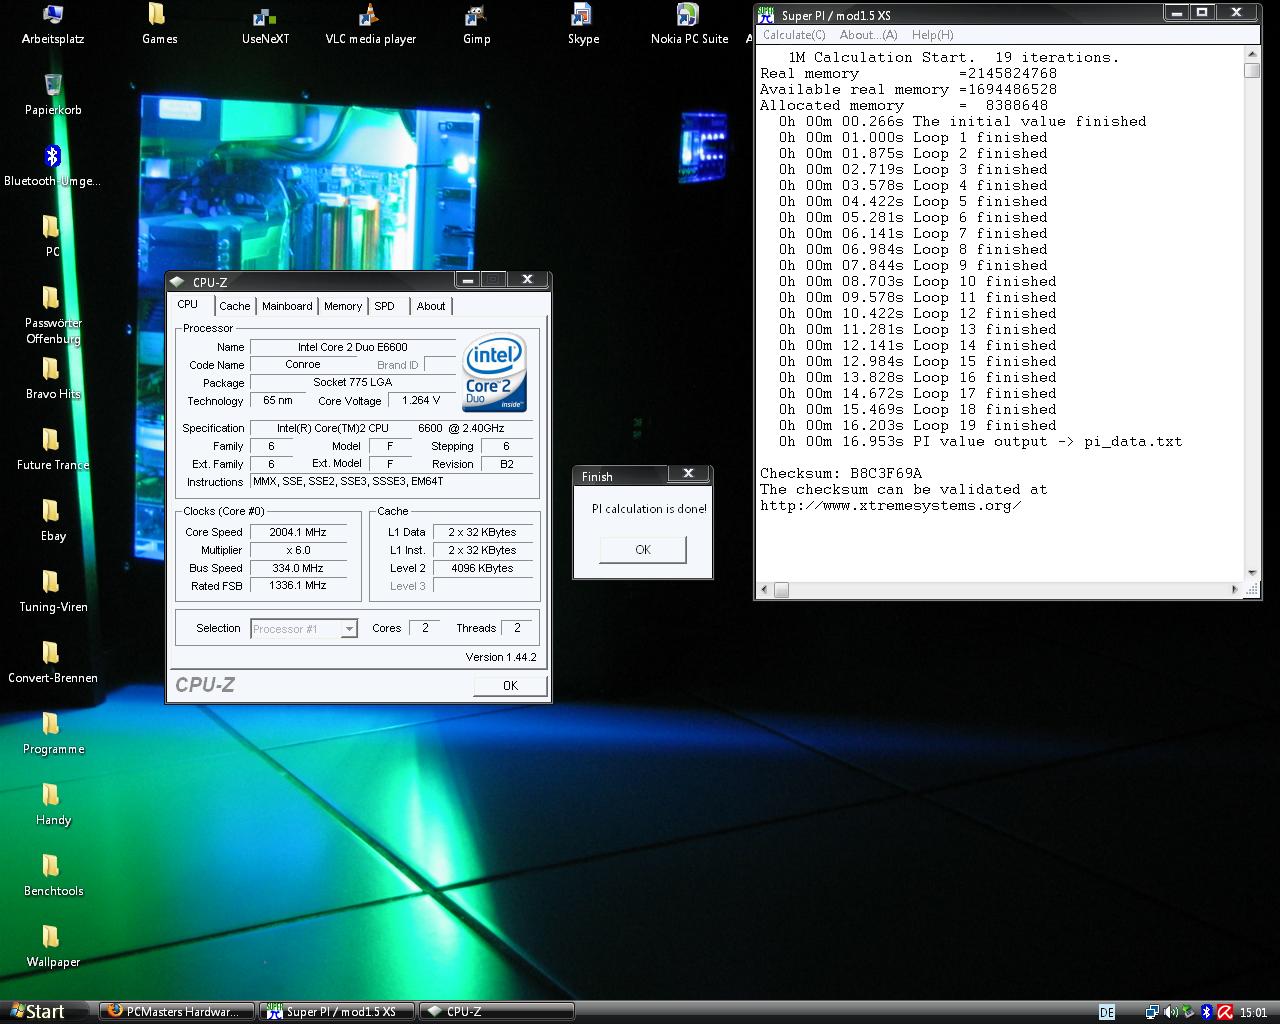Click the Super PI vertical scrollbar down arrow
The image size is (1280, 1024).
(x=1251, y=574)
